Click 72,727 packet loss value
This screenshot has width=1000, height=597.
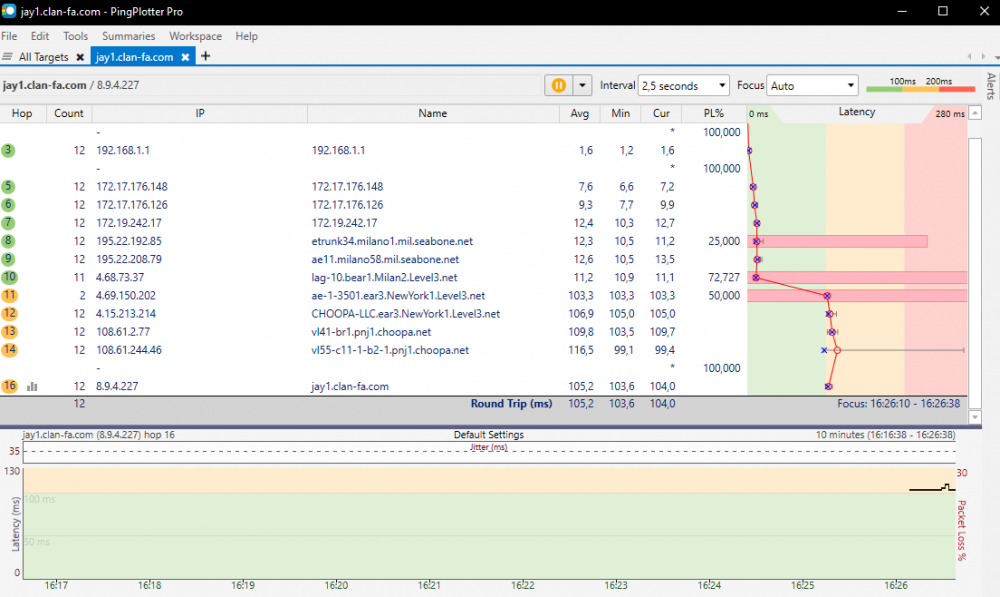724,277
